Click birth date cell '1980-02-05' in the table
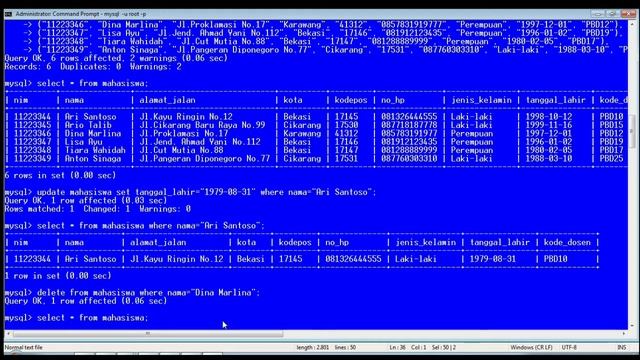Image resolution: width=640 pixels, height=360 pixels. [549, 150]
